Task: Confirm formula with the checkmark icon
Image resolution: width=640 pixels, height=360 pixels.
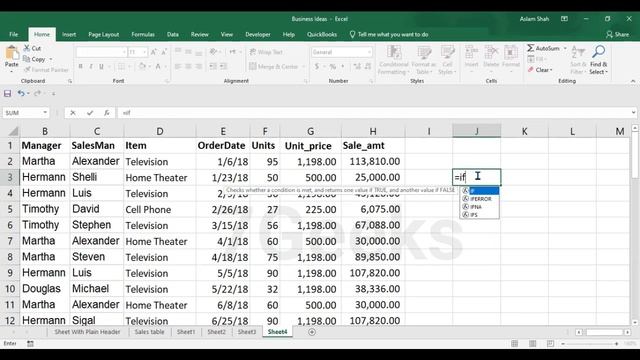Action: pyautogui.click(x=90, y=113)
